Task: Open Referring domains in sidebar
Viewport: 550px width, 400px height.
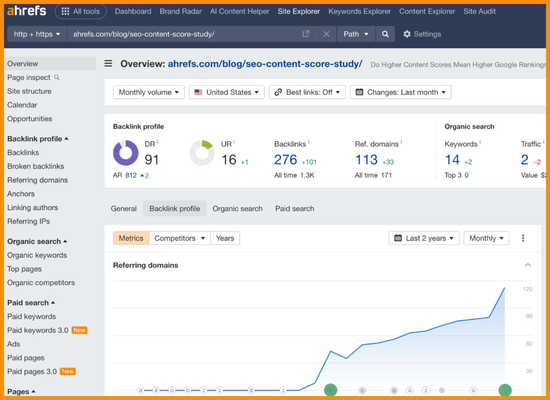Action: pyautogui.click(x=38, y=180)
